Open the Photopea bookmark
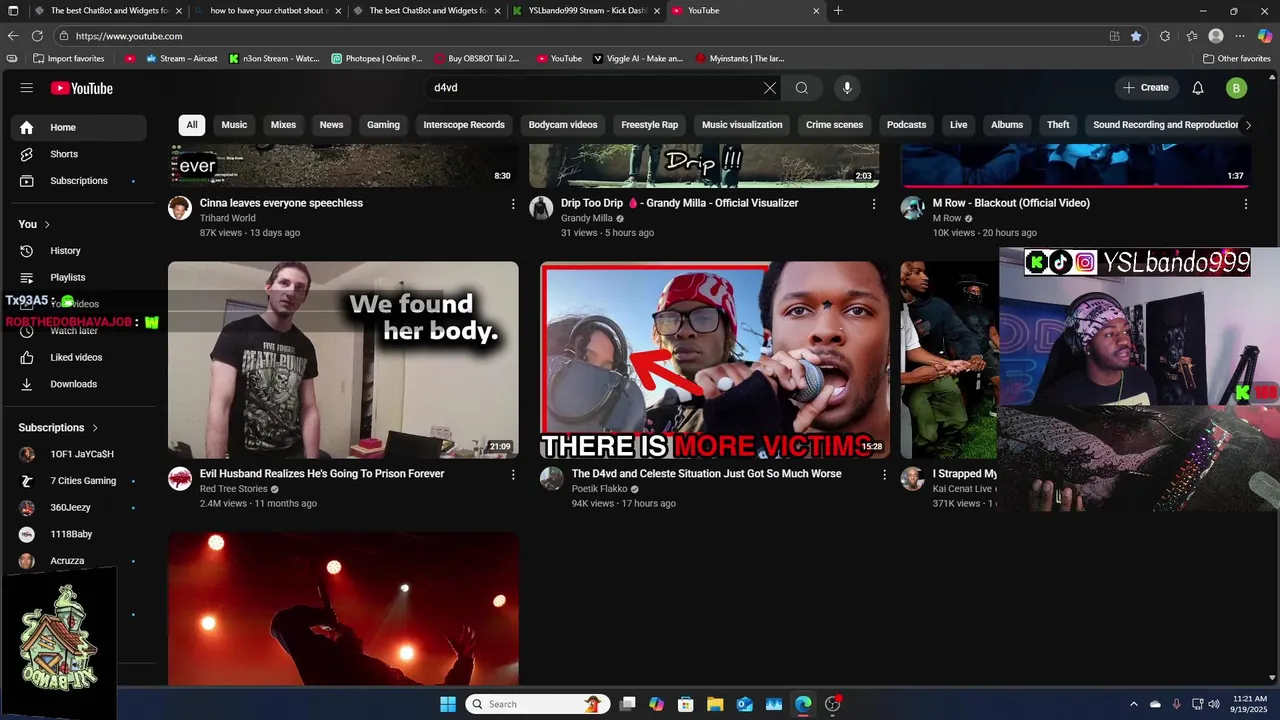Image resolution: width=1280 pixels, height=720 pixels. [x=377, y=58]
